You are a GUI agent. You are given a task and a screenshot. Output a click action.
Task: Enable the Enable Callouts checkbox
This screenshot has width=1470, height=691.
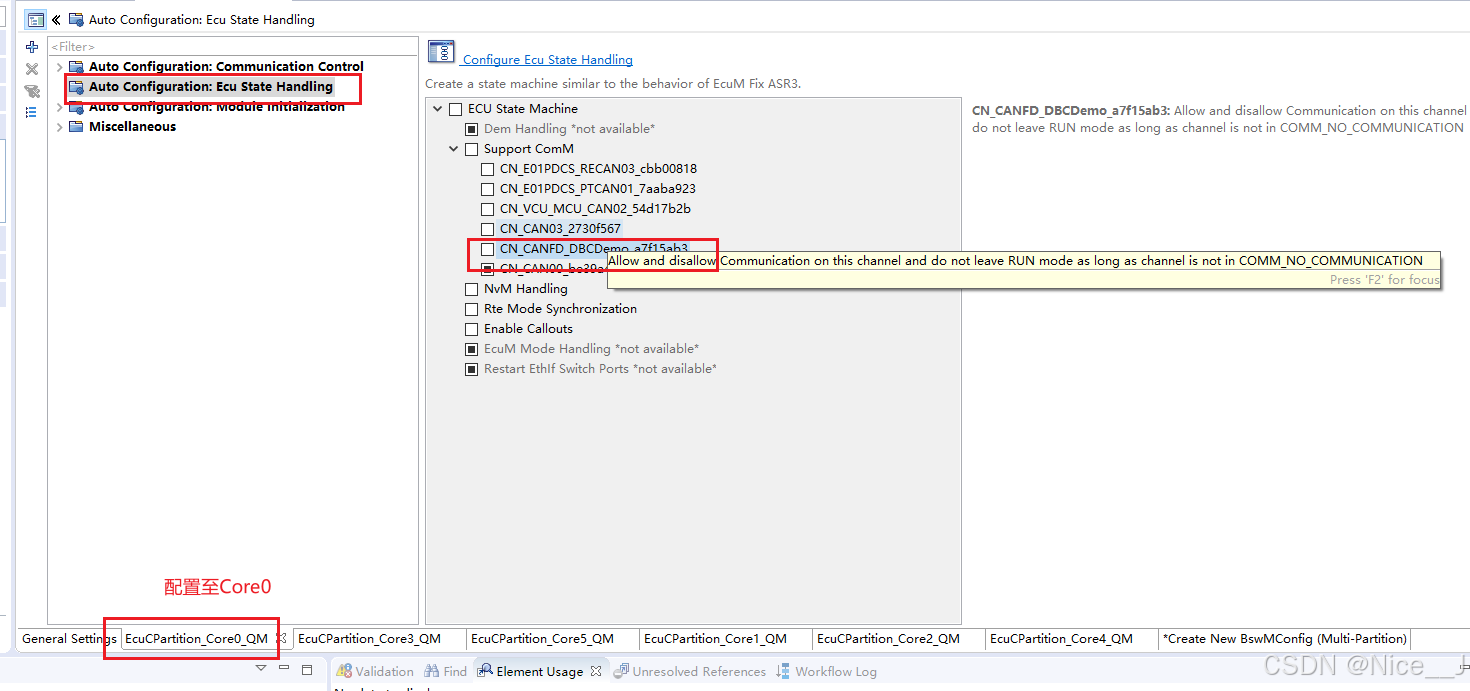471,329
